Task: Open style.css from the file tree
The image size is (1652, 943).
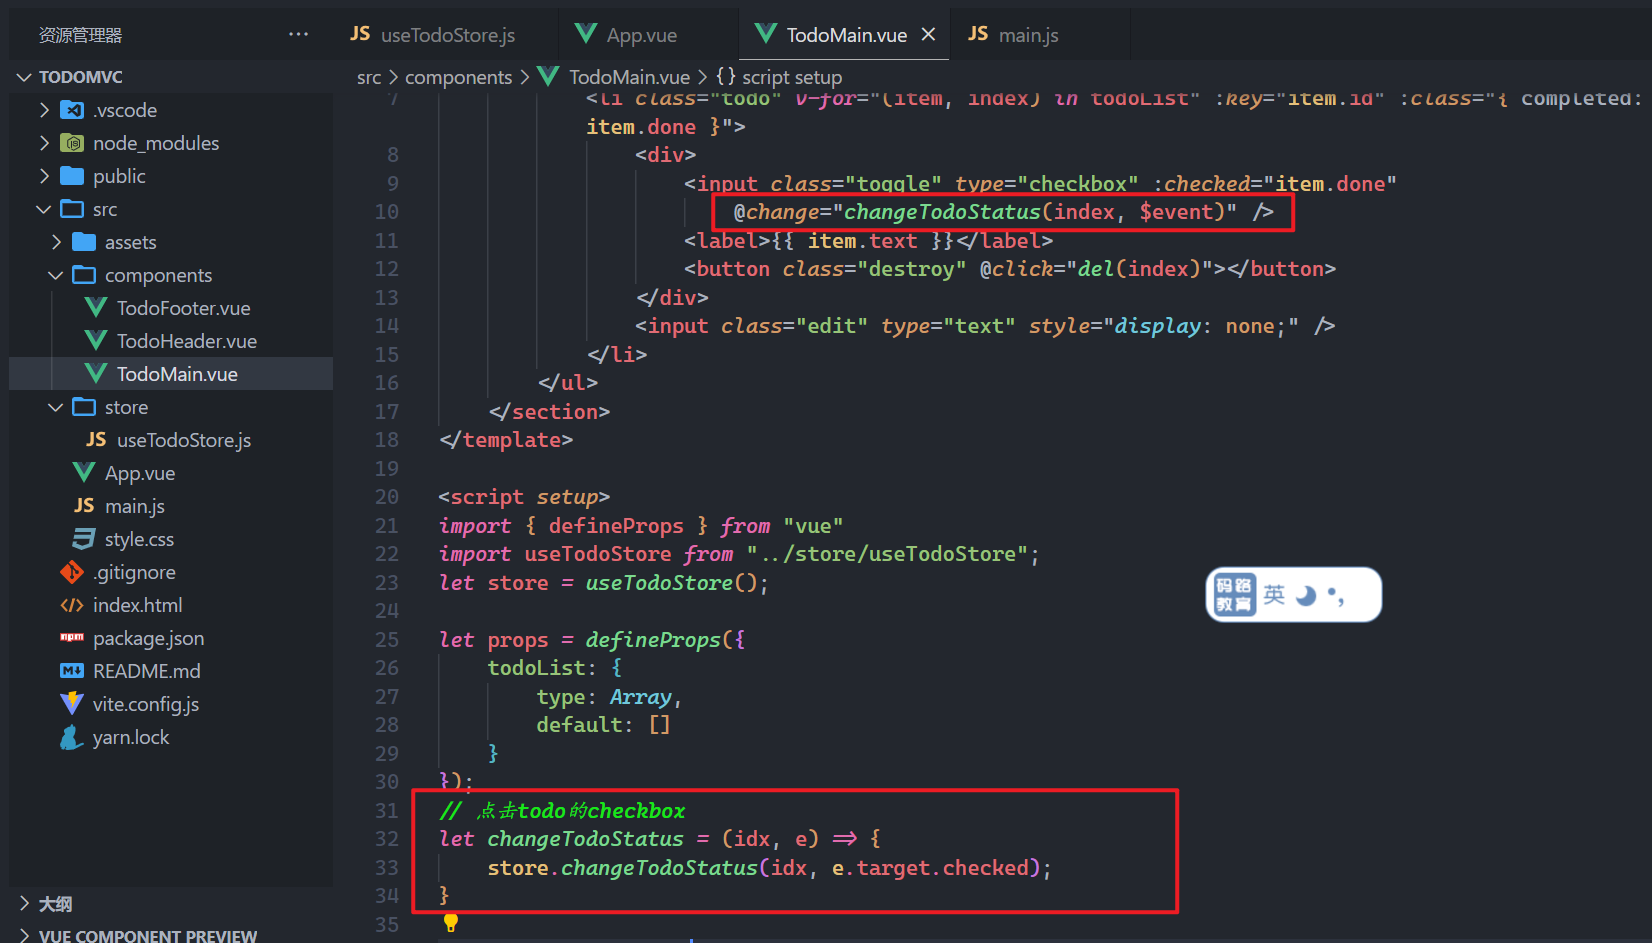Action: (x=139, y=539)
